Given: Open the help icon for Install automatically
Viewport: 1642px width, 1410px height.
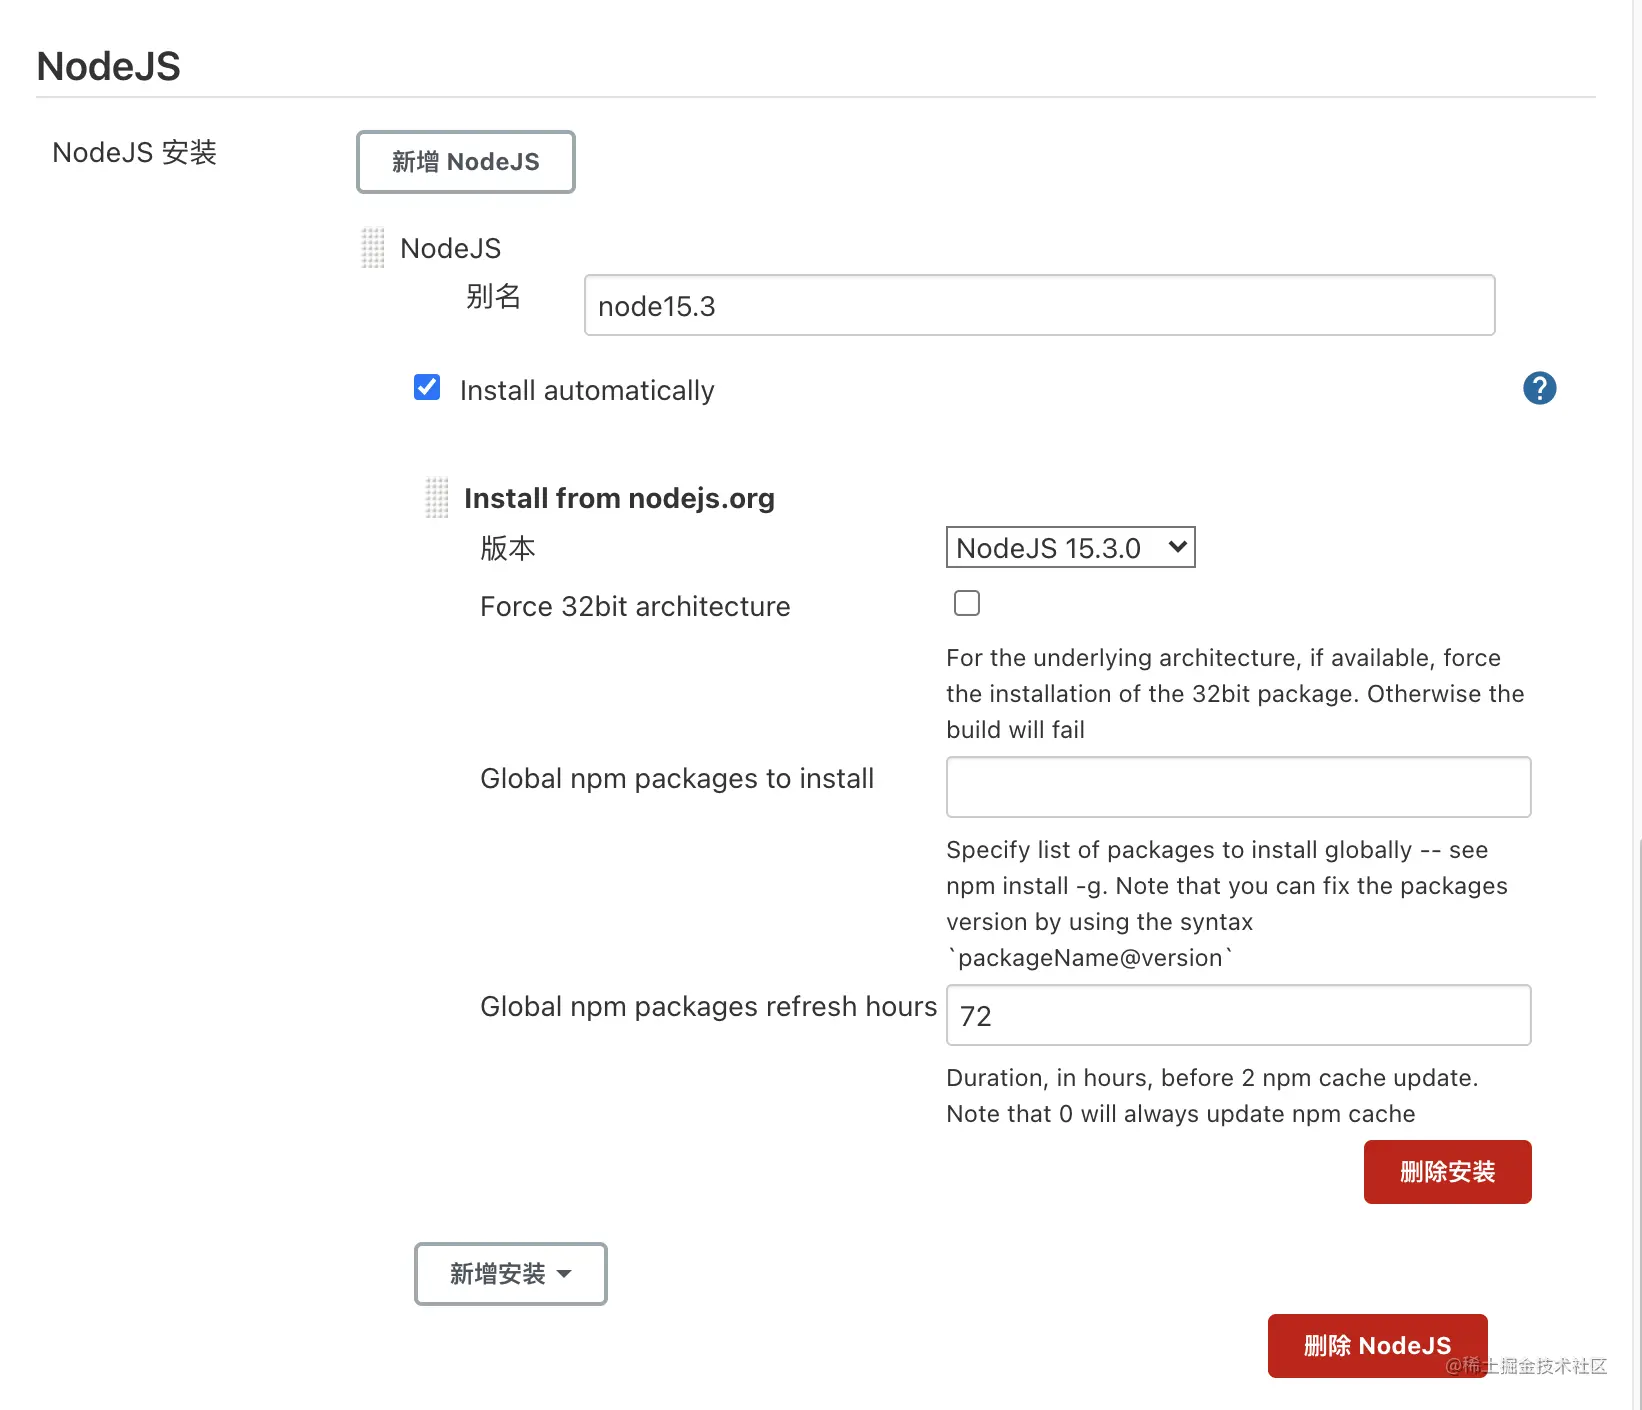Looking at the screenshot, I should click(1539, 388).
